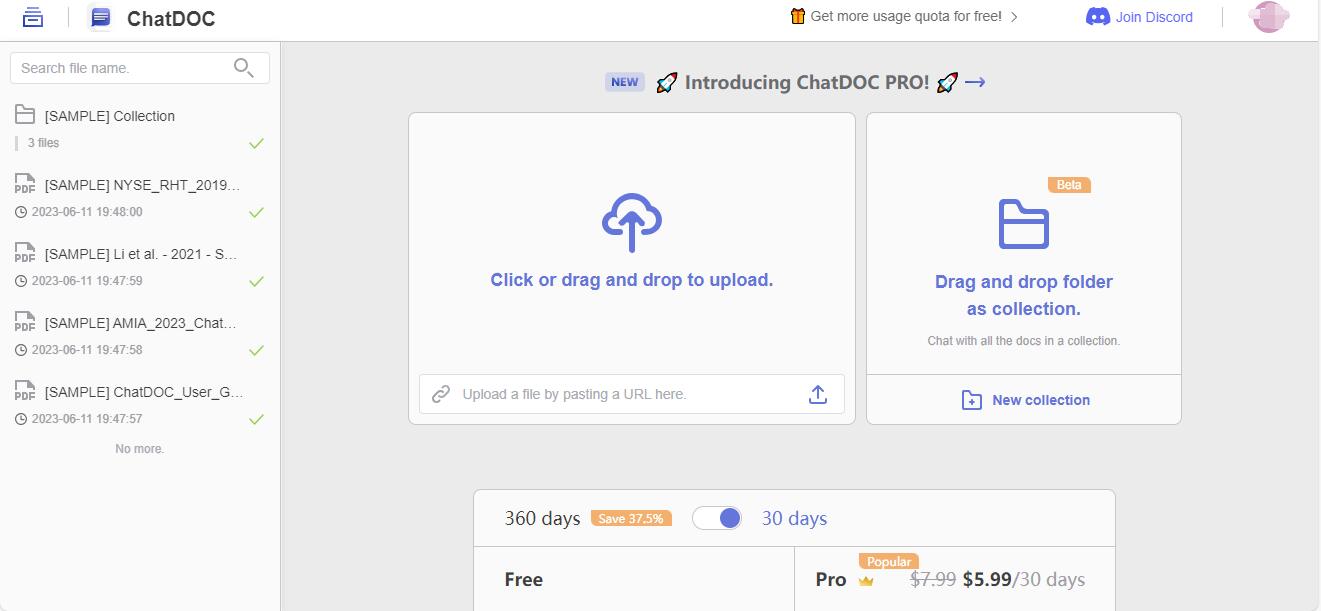
Task: Focus the Search file name field
Action: 140,68
